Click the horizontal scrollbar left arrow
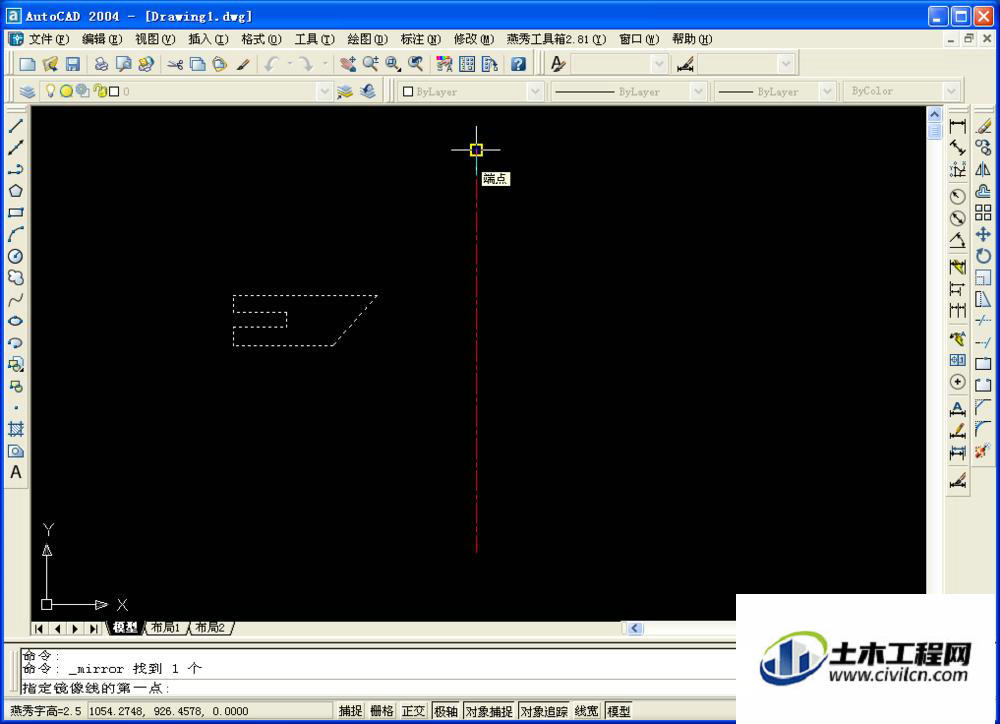The width and height of the screenshot is (1000, 724). coord(635,628)
